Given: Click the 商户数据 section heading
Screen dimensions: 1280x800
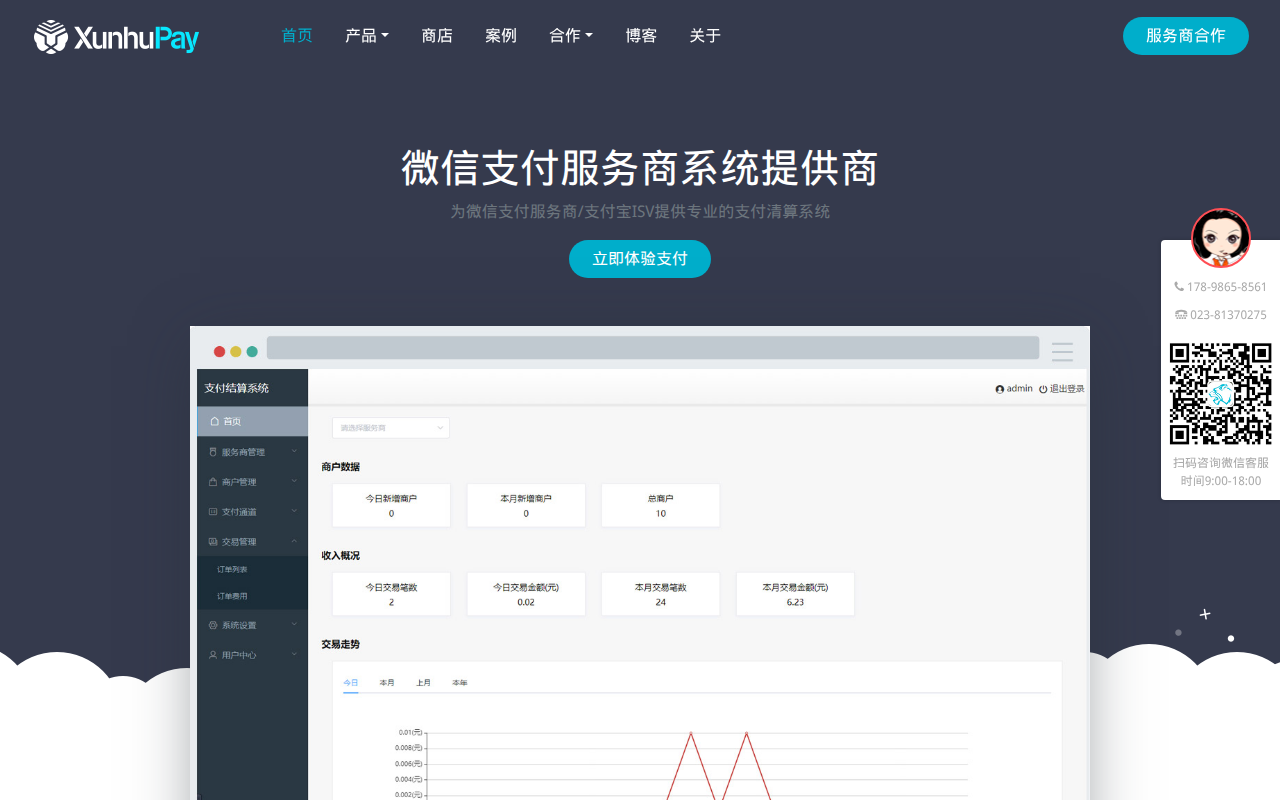Looking at the screenshot, I should (x=341, y=467).
